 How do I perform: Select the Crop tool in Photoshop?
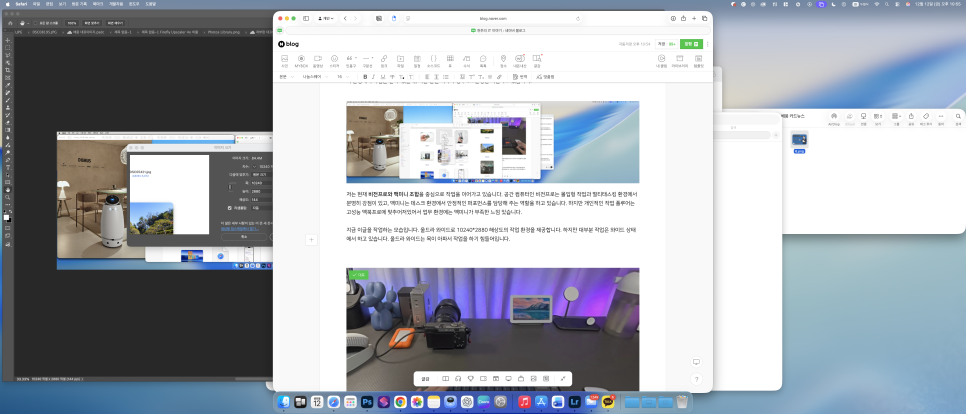(x=7, y=70)
